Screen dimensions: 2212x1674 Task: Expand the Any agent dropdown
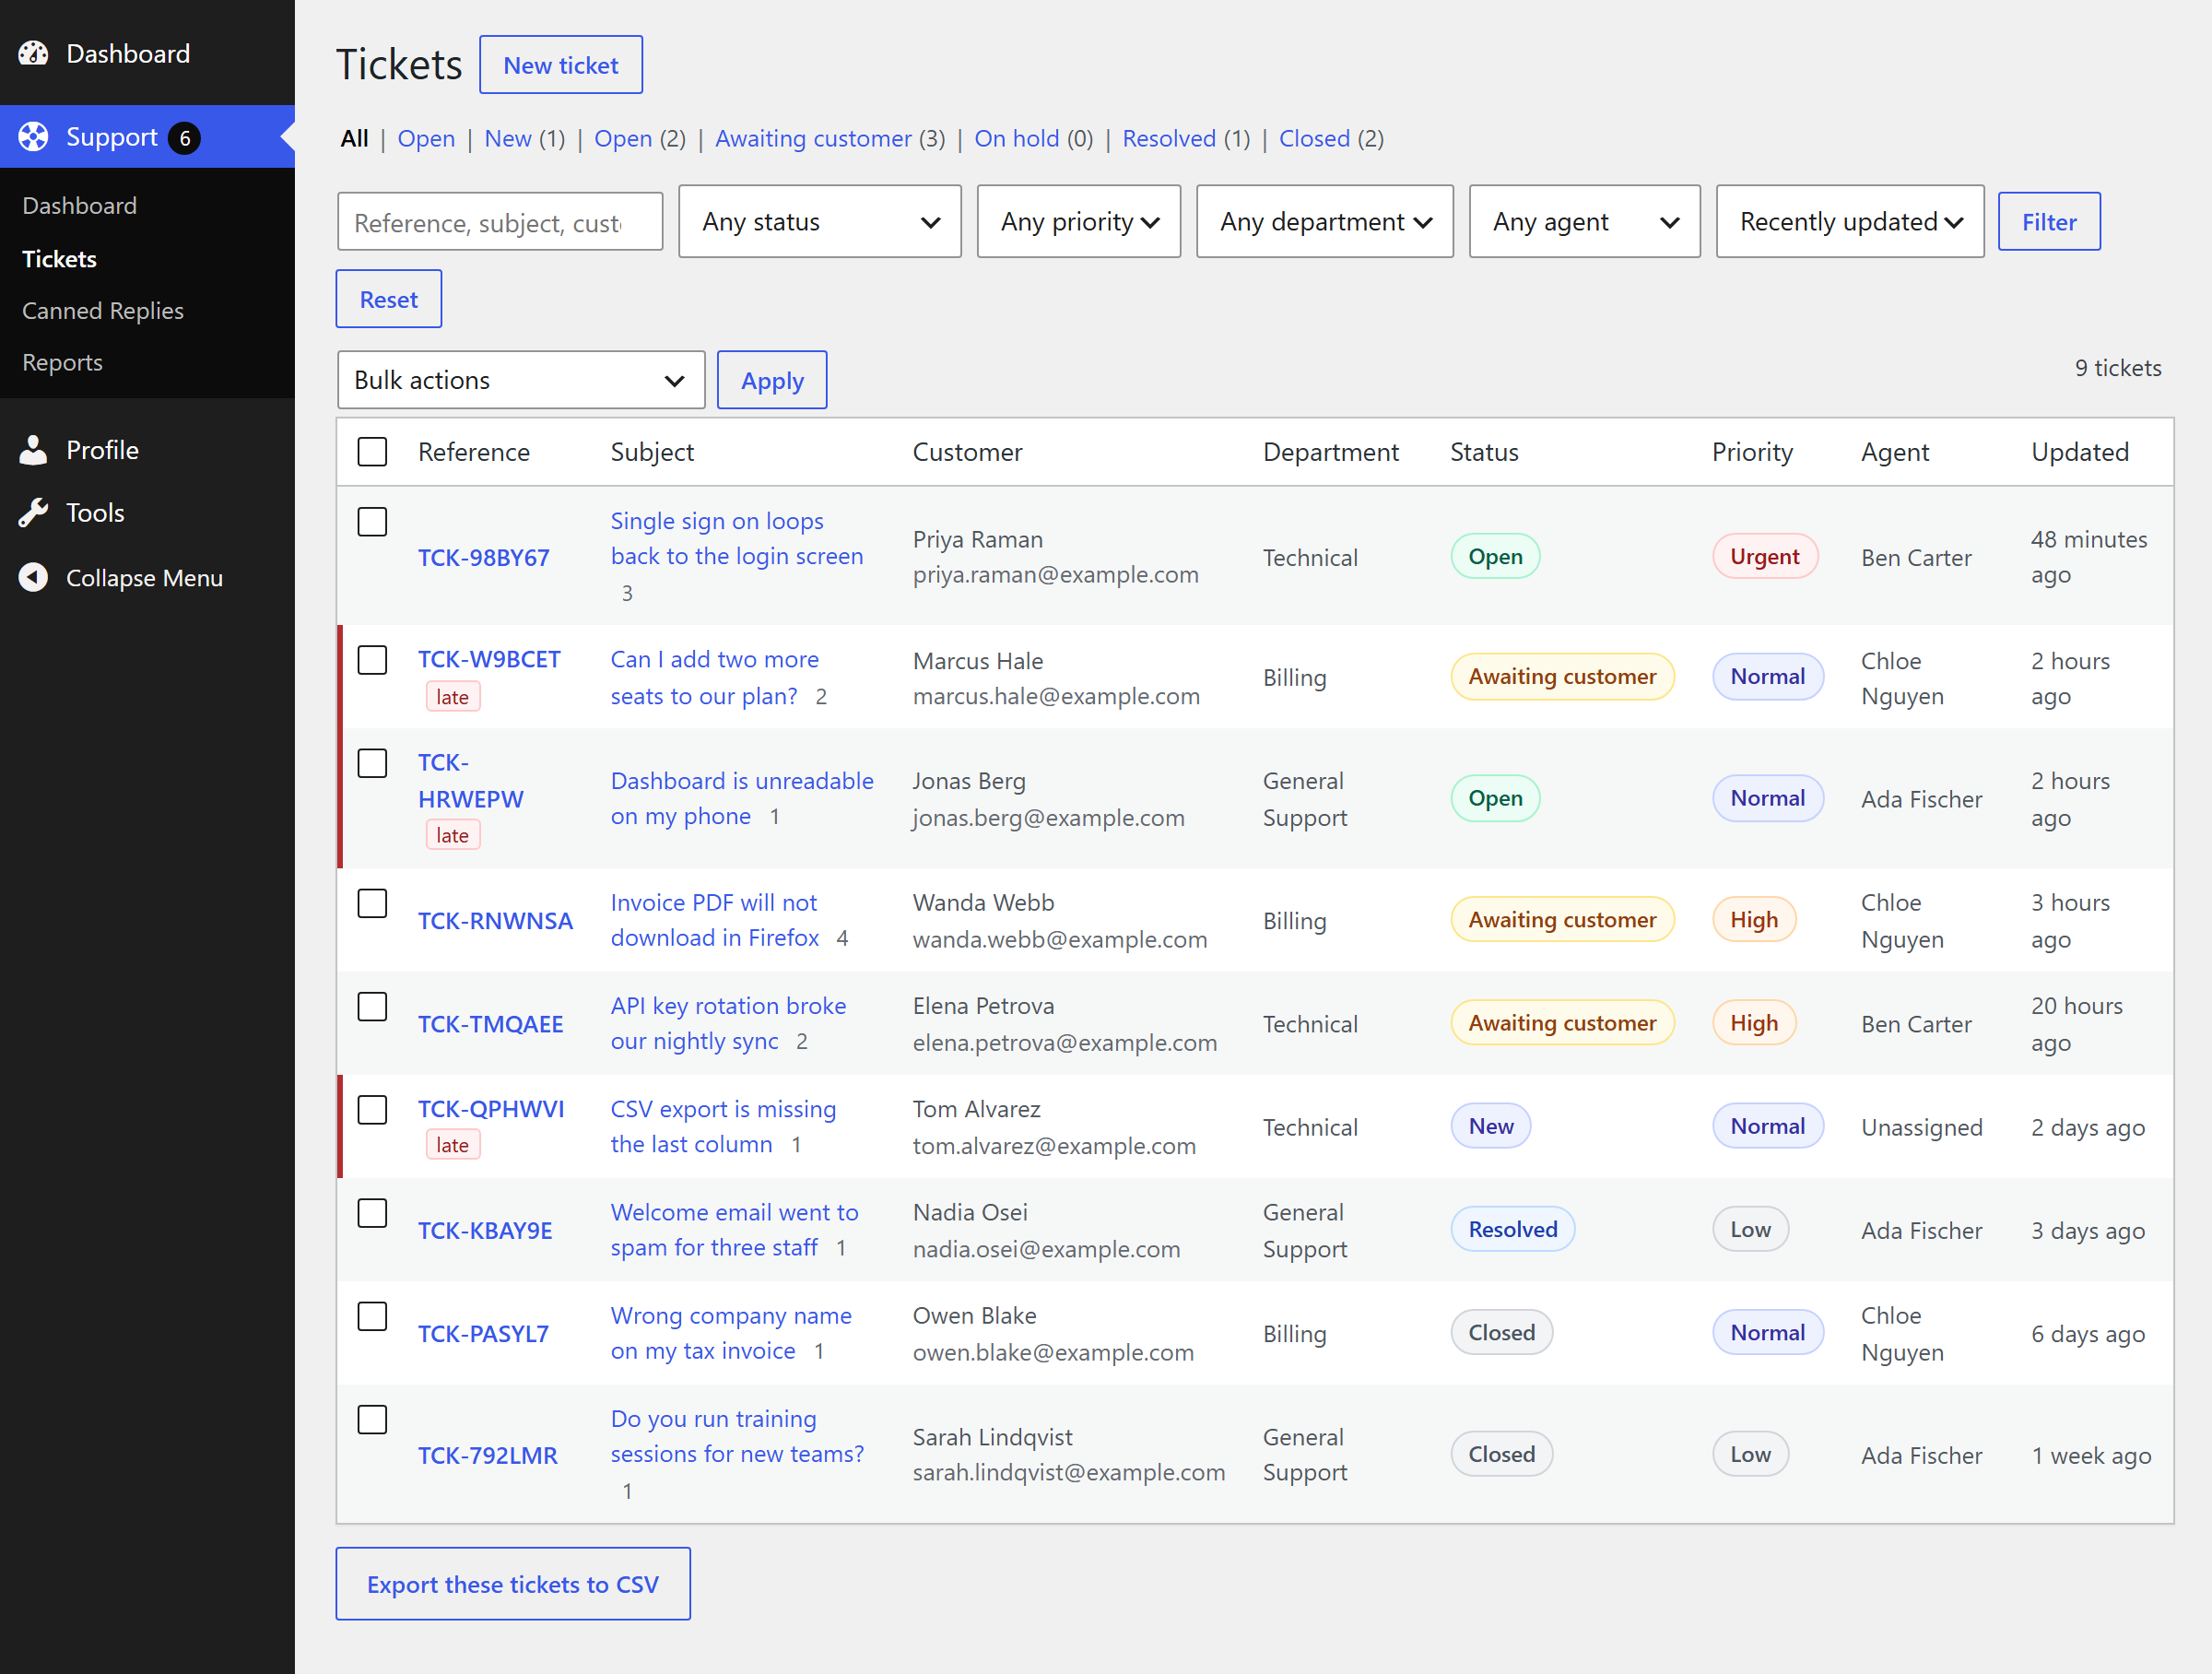pos(1584,221)
